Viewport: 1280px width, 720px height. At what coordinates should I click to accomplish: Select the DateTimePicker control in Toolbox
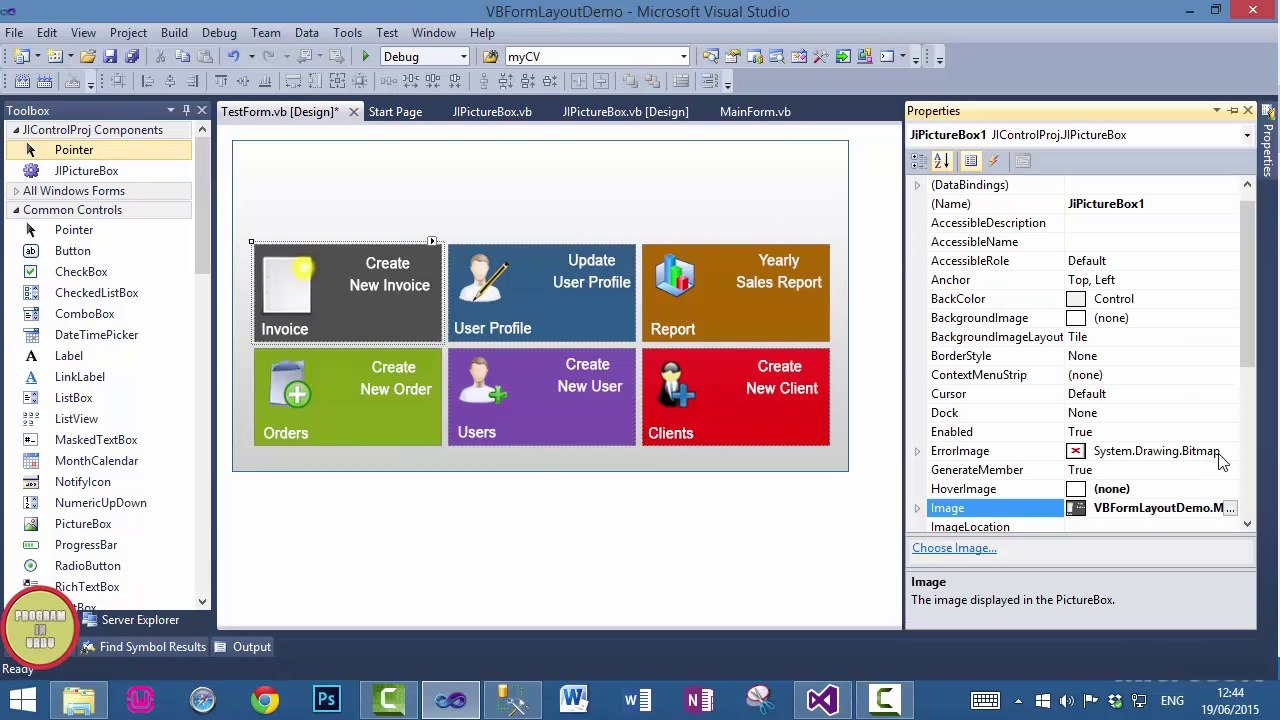98,335
